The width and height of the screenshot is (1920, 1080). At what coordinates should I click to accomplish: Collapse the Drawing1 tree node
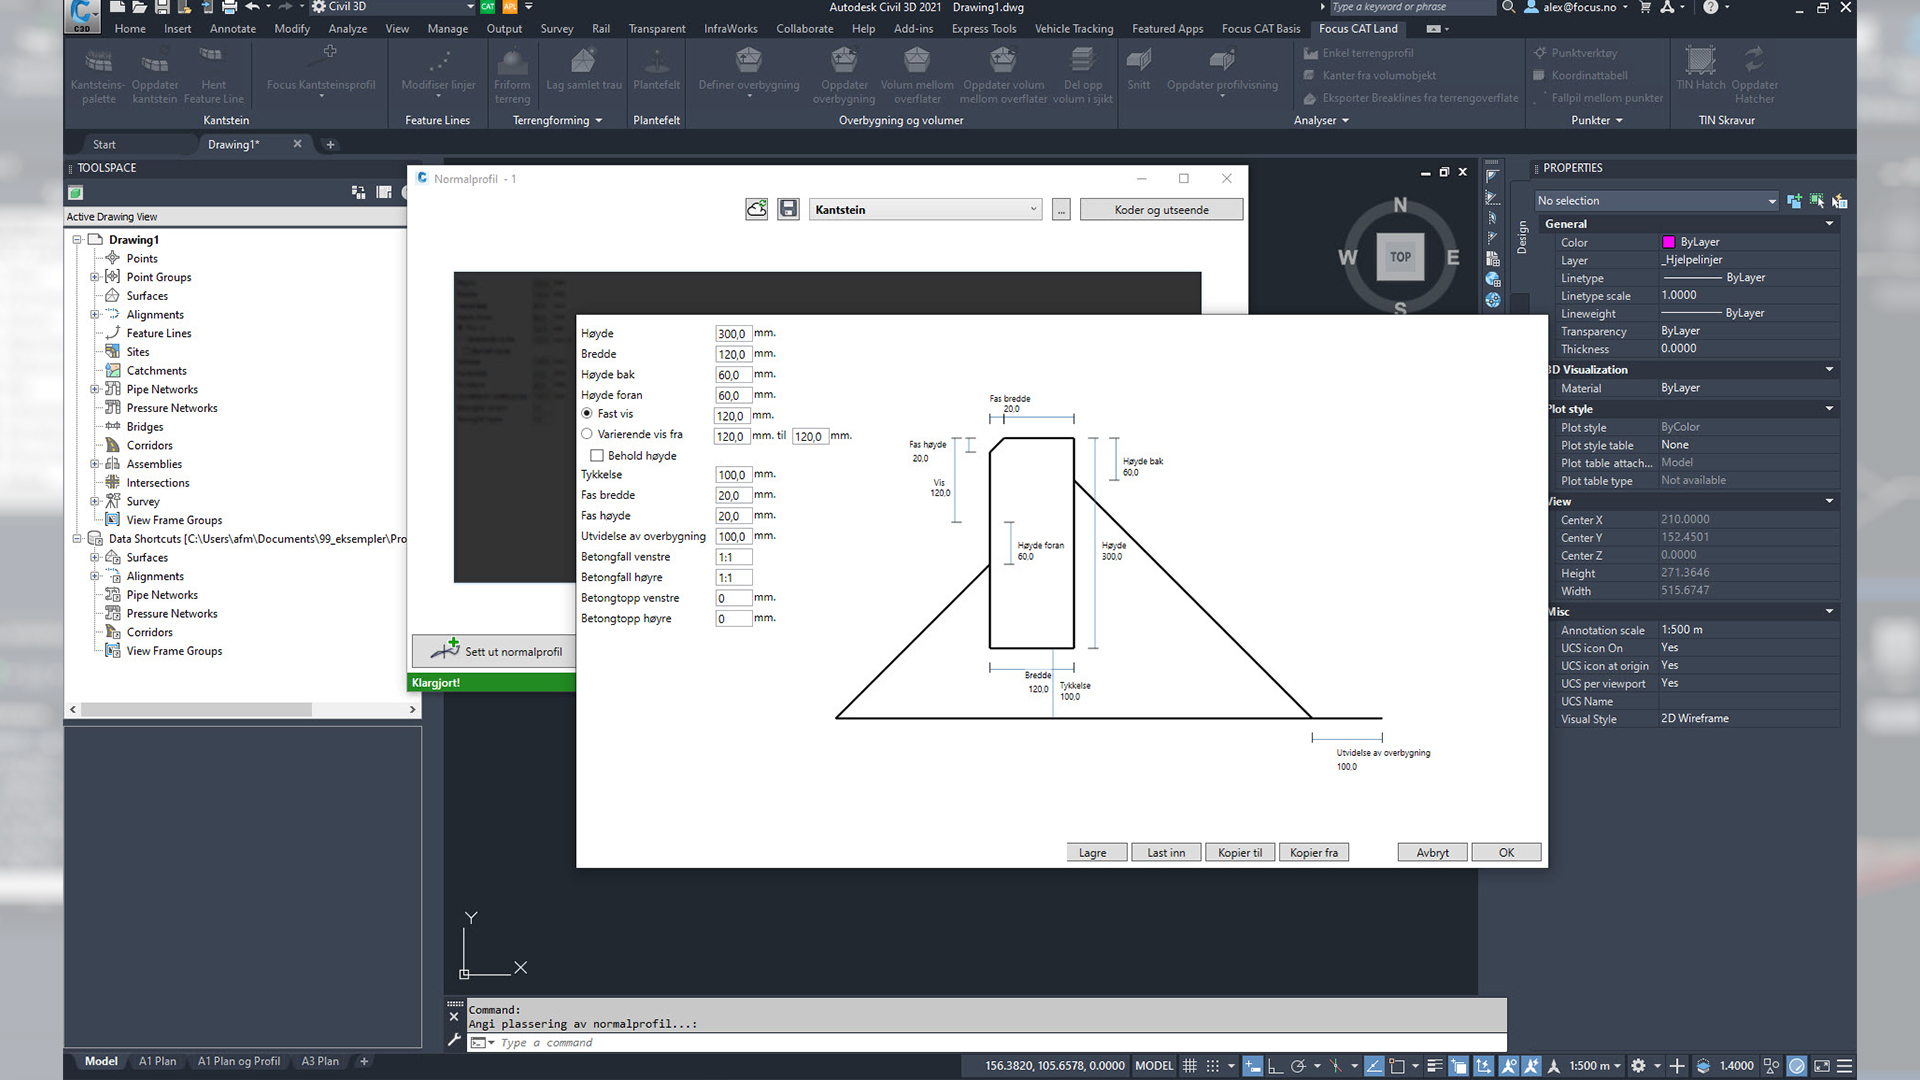[77, 240]
